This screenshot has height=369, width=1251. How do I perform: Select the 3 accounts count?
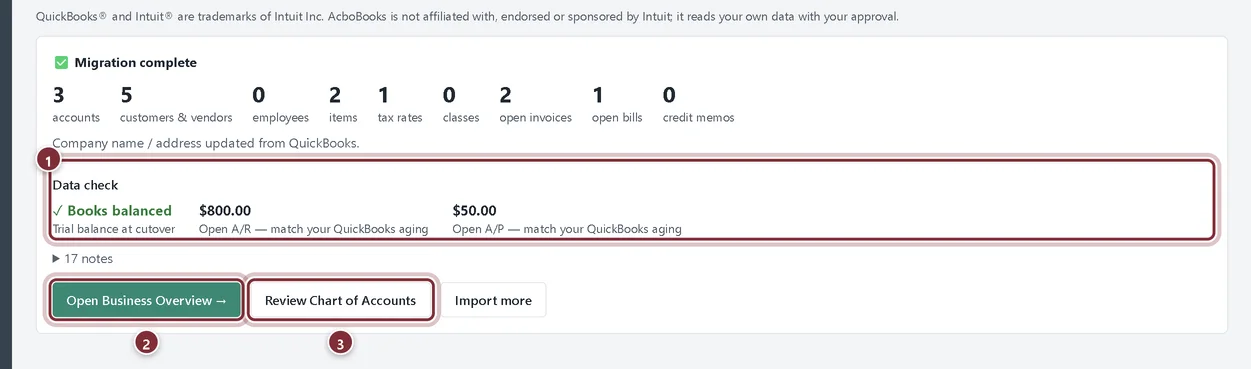click(x=76, y=105)
